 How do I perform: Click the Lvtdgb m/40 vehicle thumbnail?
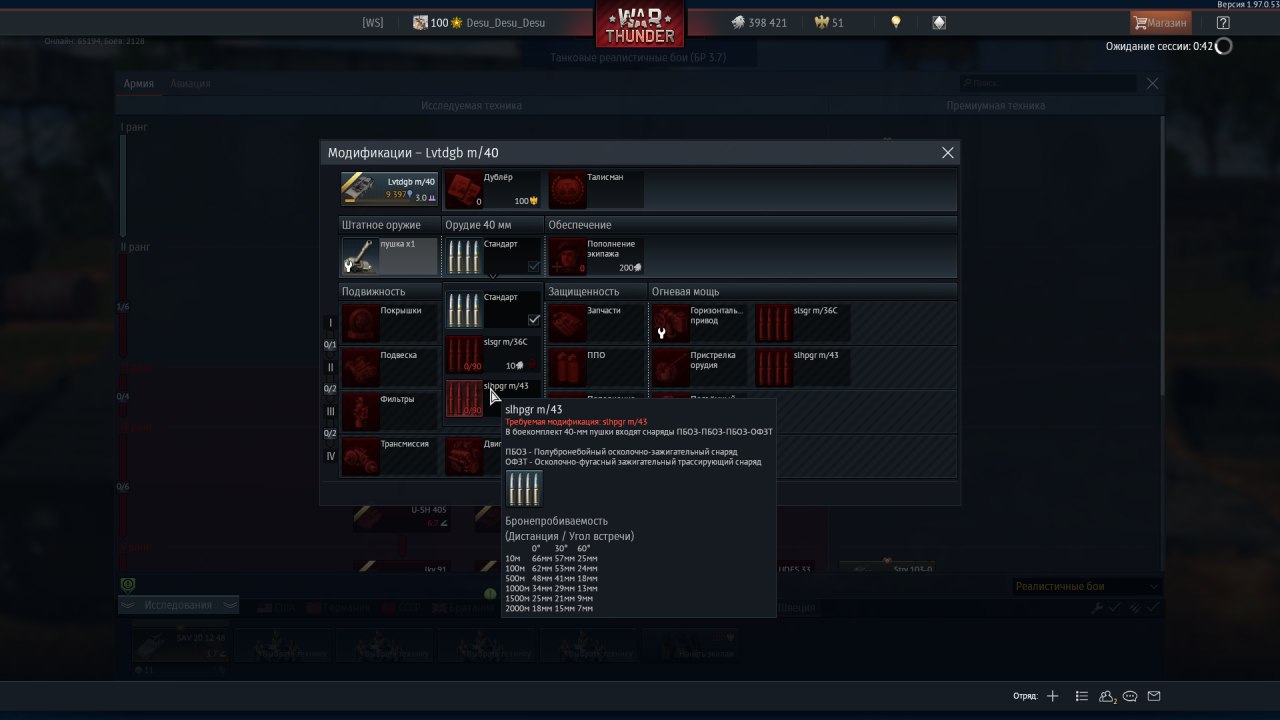point(389,189)
